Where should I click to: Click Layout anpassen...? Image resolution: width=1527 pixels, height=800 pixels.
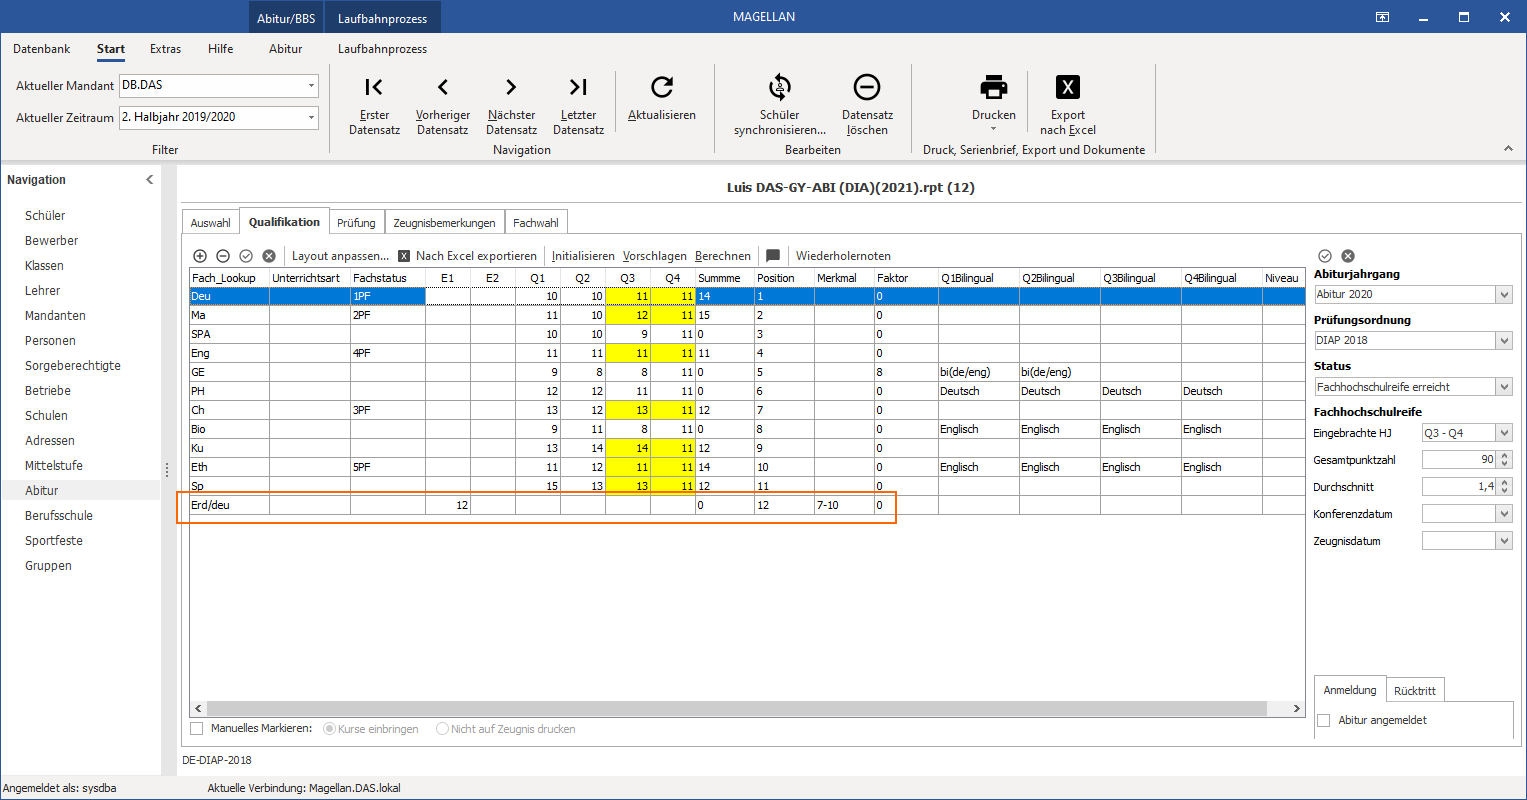[x=340, y=256]
